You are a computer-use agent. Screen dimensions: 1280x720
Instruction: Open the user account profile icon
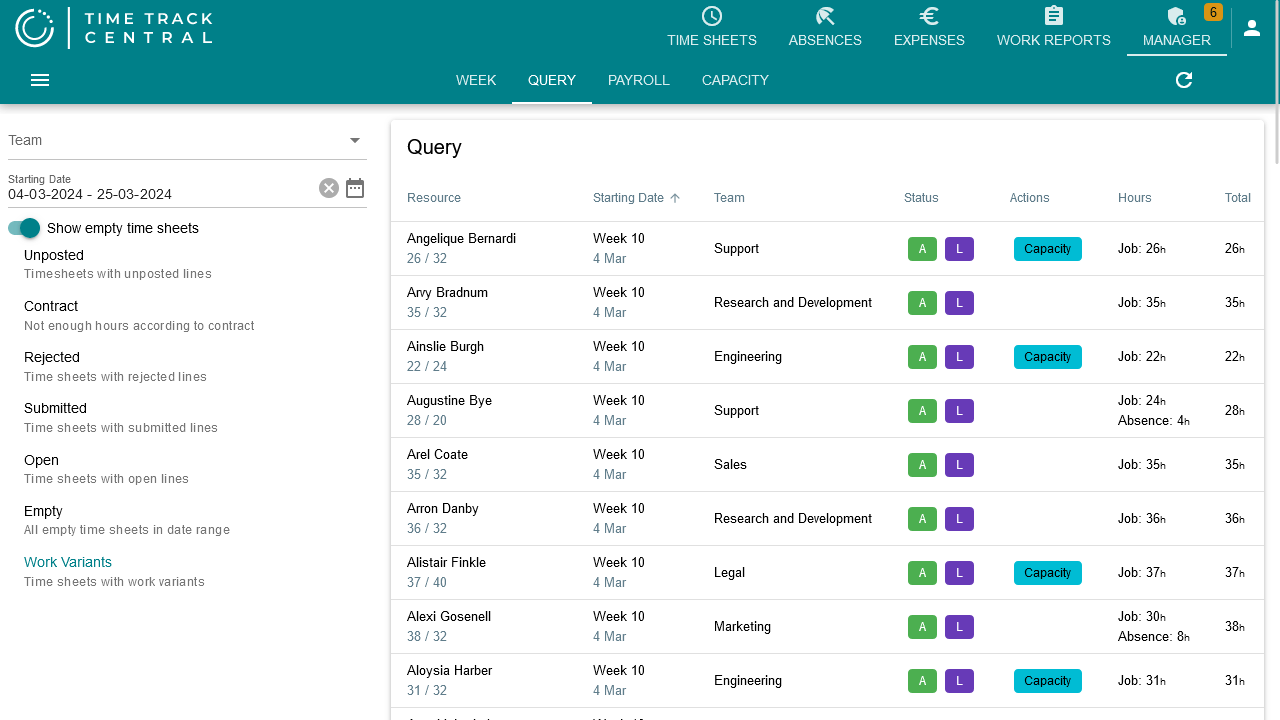tap(1252, 28)
